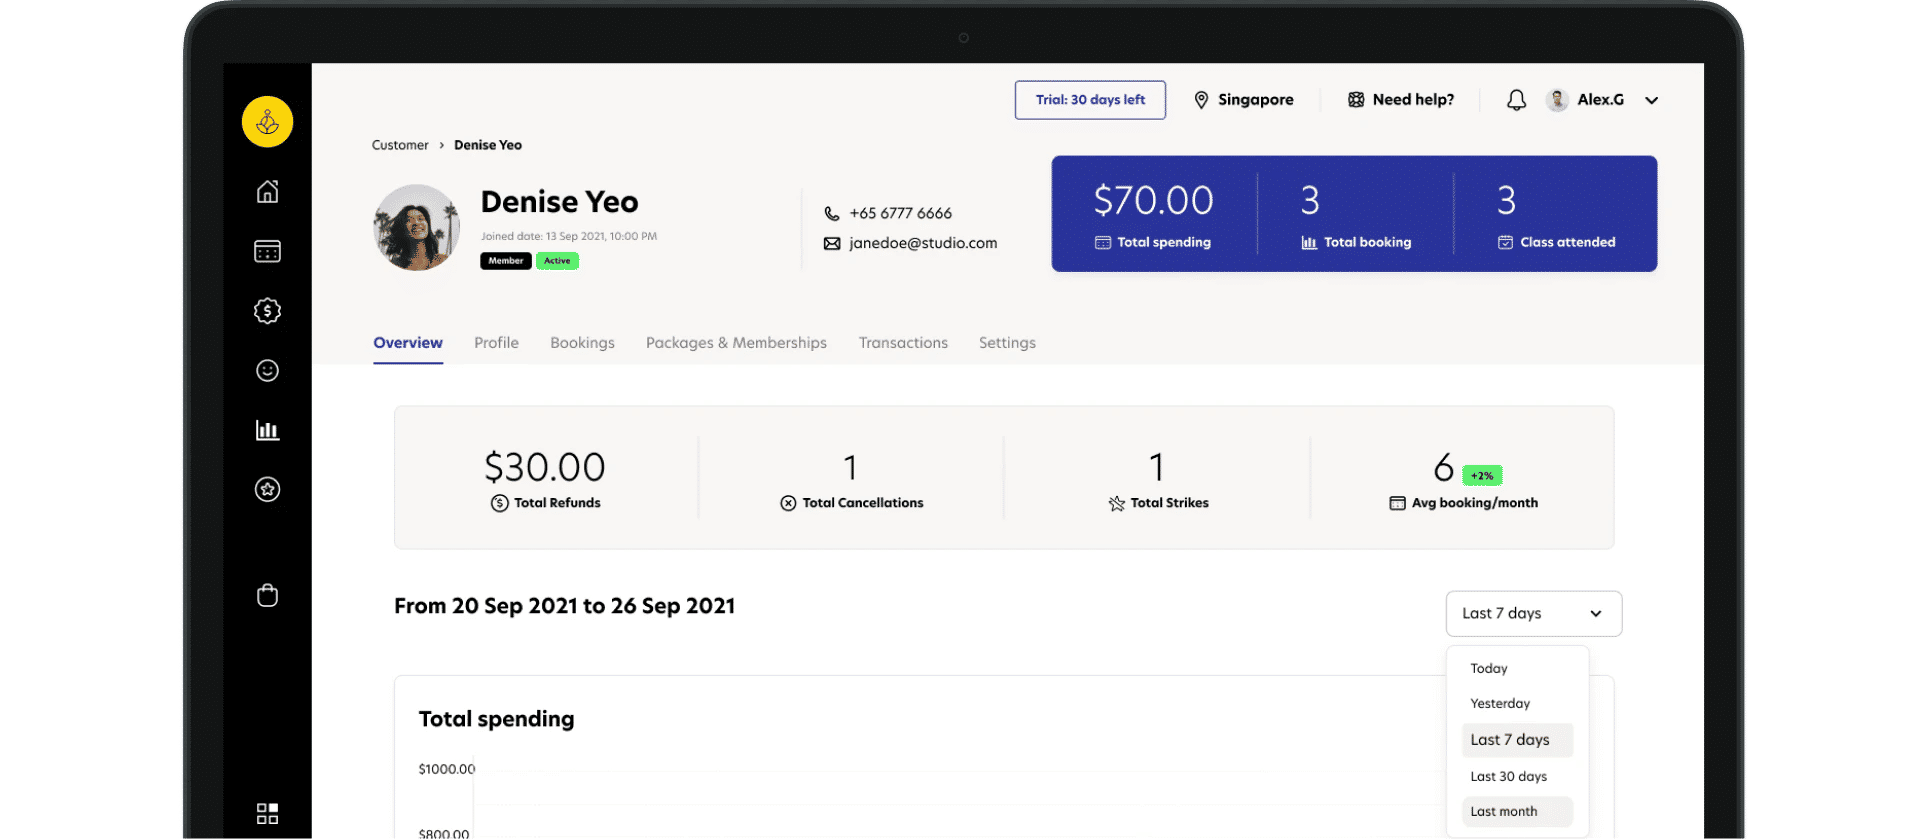Click the Total booking chart icon
This screenshot has height=839, width=1928.
(x=1309, y=243)
